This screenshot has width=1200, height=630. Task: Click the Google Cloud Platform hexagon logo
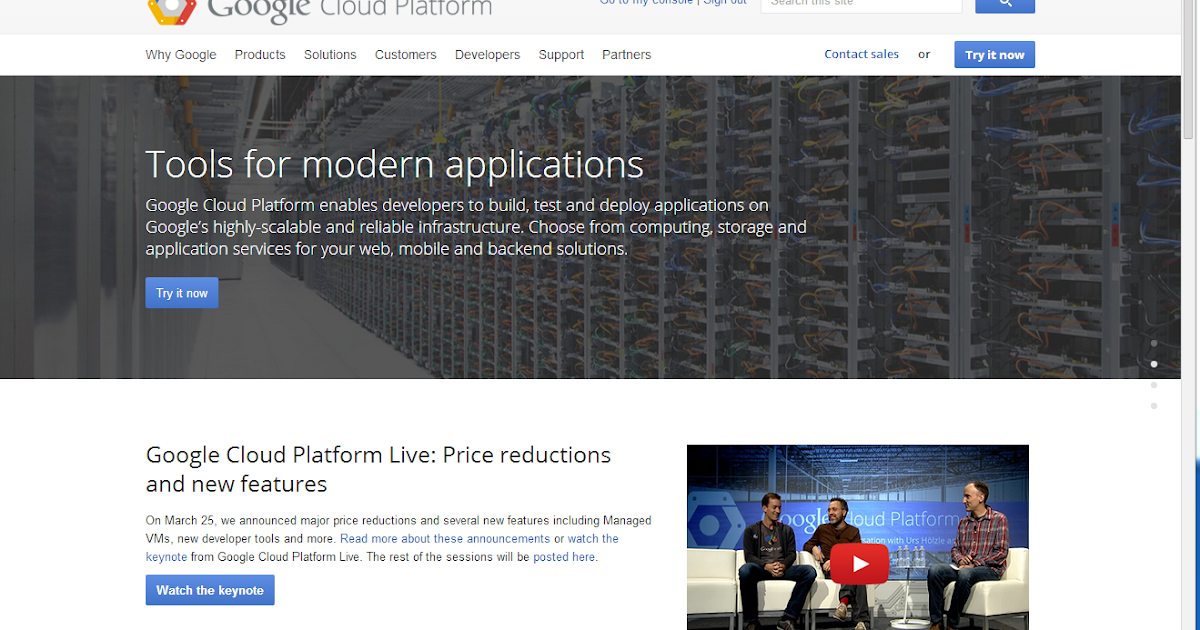172,10
